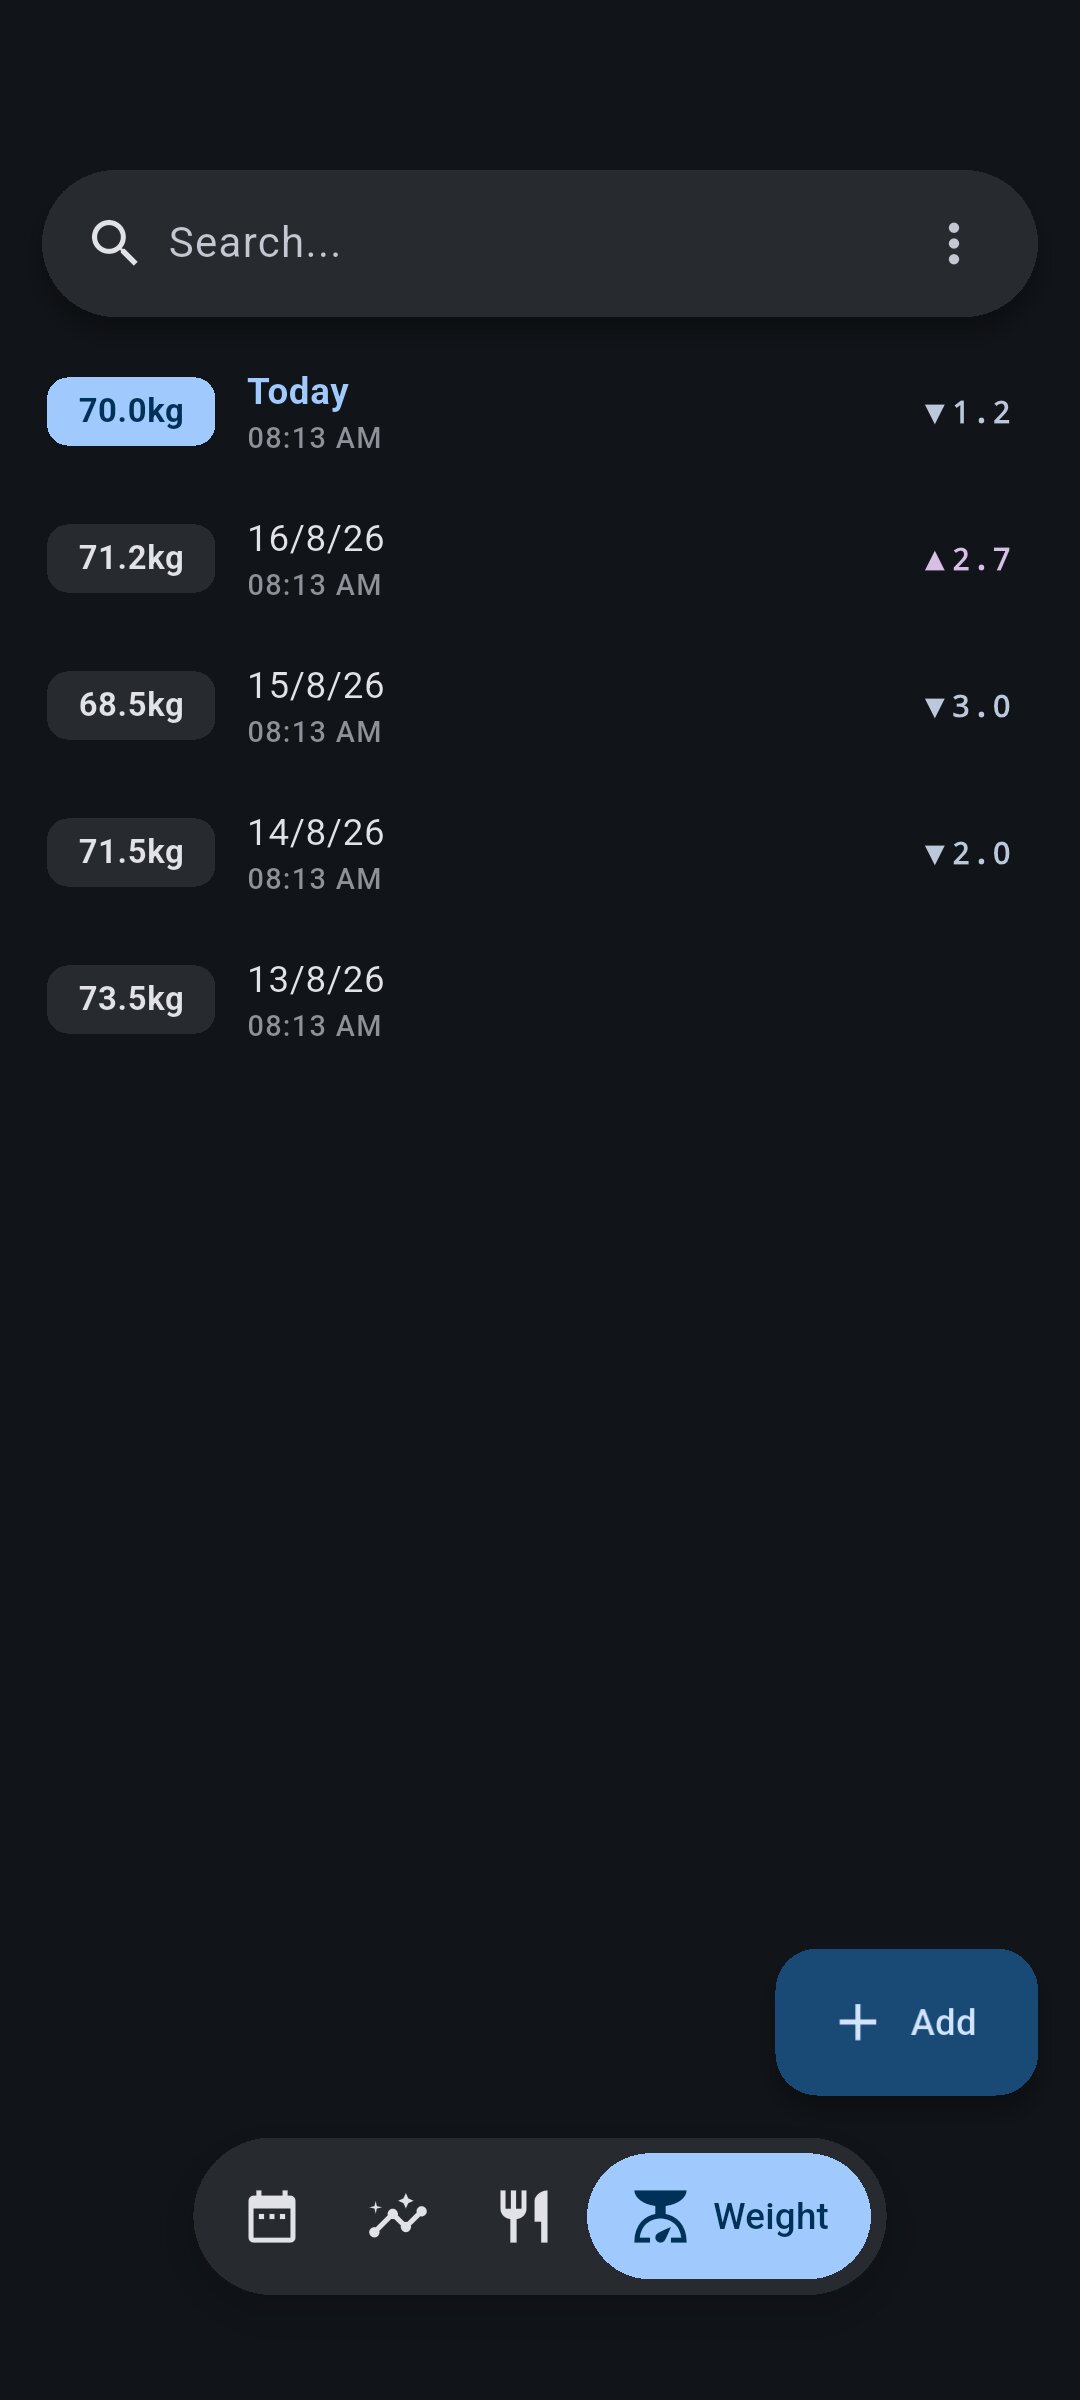1080x2400 pixels.
Task: Focus the Search text field
Action: tap(540, 243)
